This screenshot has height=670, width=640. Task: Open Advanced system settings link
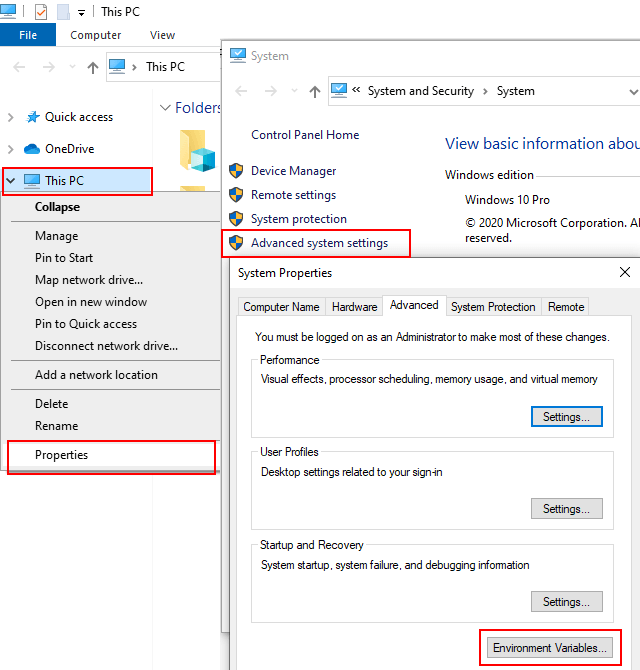pos(319,243)
